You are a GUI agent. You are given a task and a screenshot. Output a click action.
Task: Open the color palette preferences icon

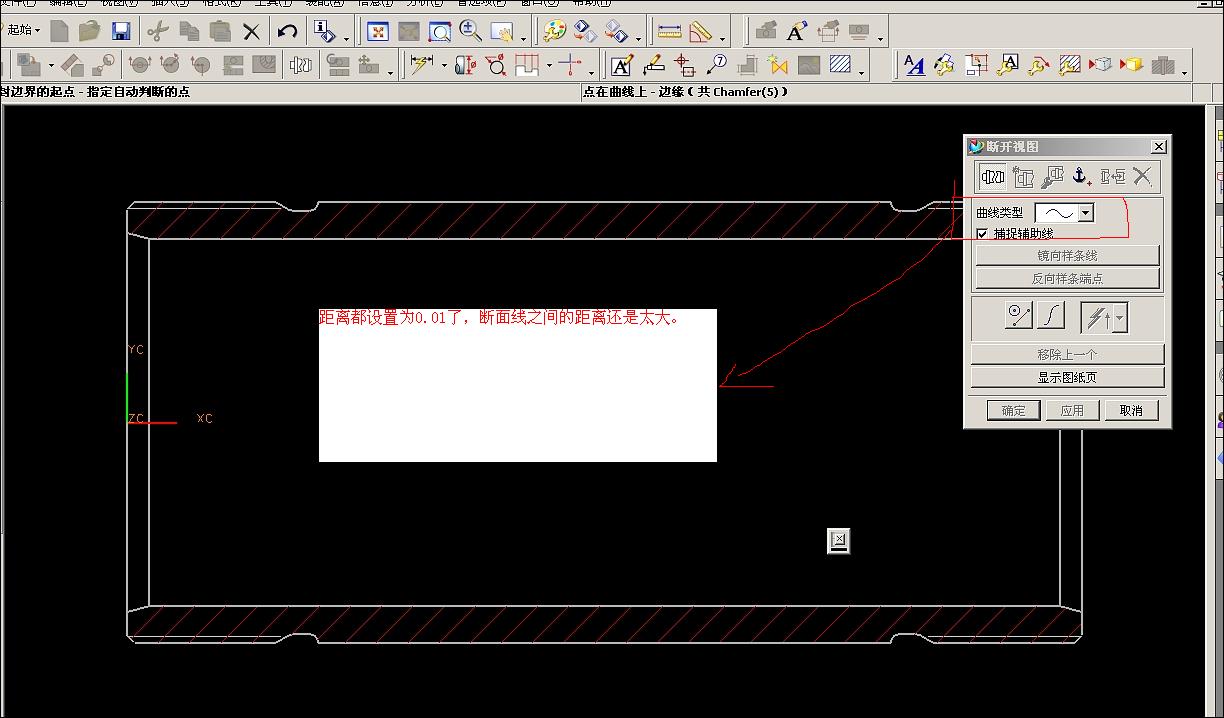[x=555, y=31]
